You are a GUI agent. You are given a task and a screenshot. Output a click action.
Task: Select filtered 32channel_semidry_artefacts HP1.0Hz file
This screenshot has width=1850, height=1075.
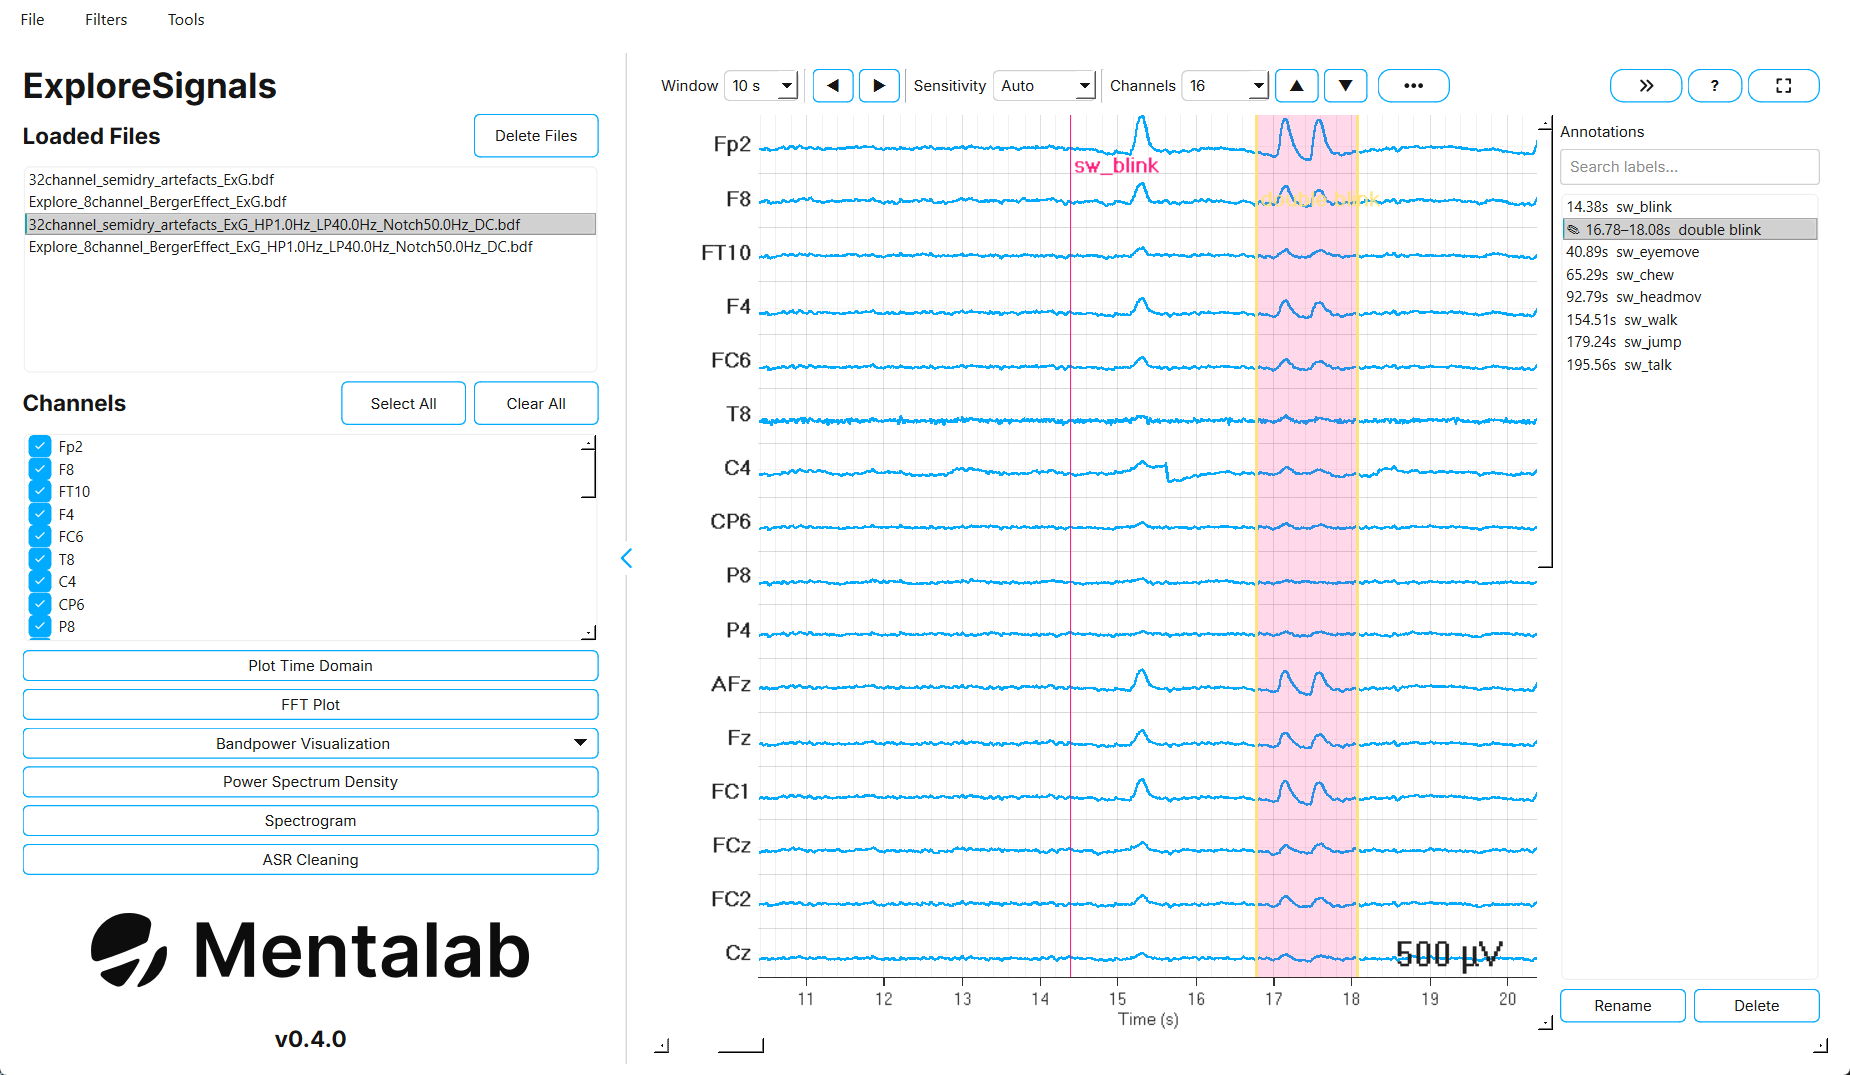(x=310, y=224)
